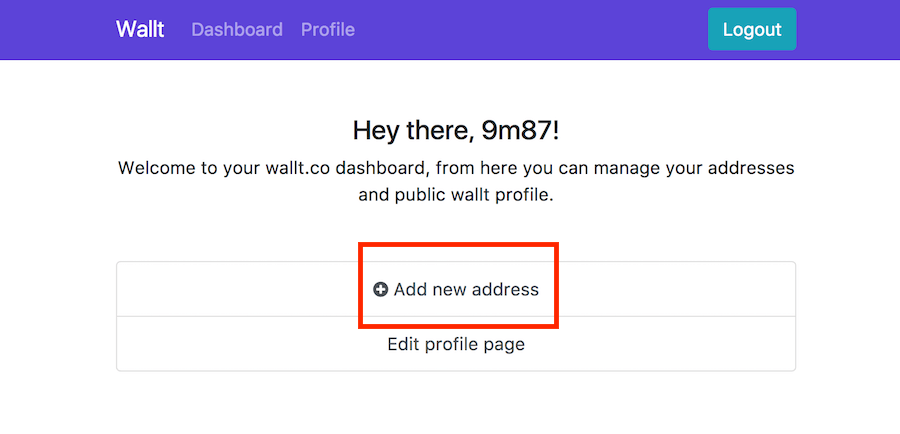Click the word 'page' in Edit profile page
The width and height of the screenshot is (900, 434).
pos(505,344)
